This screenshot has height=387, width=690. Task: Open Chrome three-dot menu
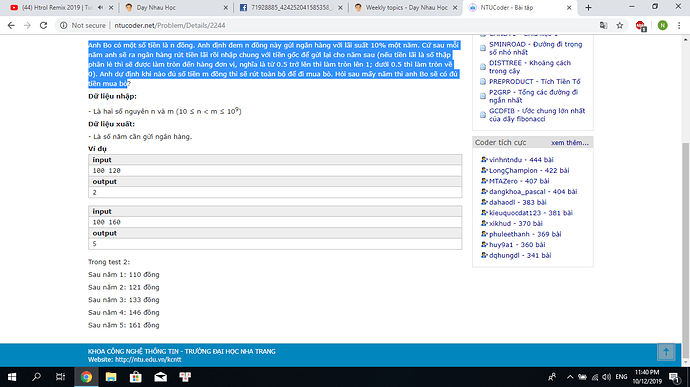point(679,26)
